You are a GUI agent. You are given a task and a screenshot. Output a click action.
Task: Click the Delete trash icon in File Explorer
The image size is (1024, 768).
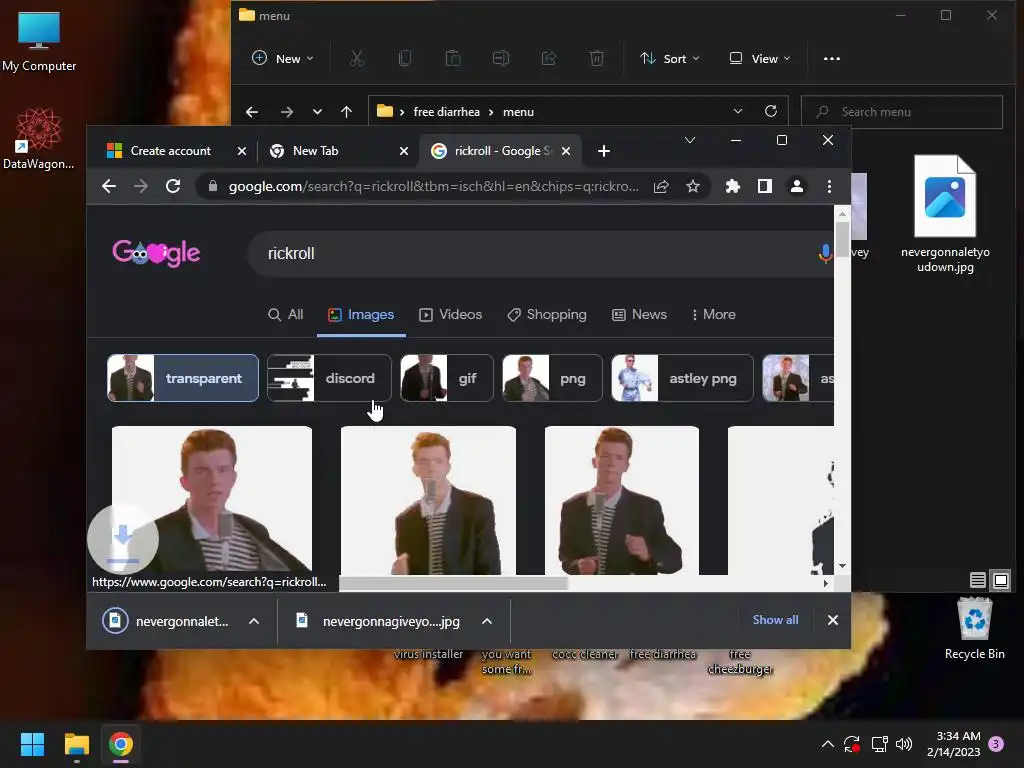pos(596,59)
